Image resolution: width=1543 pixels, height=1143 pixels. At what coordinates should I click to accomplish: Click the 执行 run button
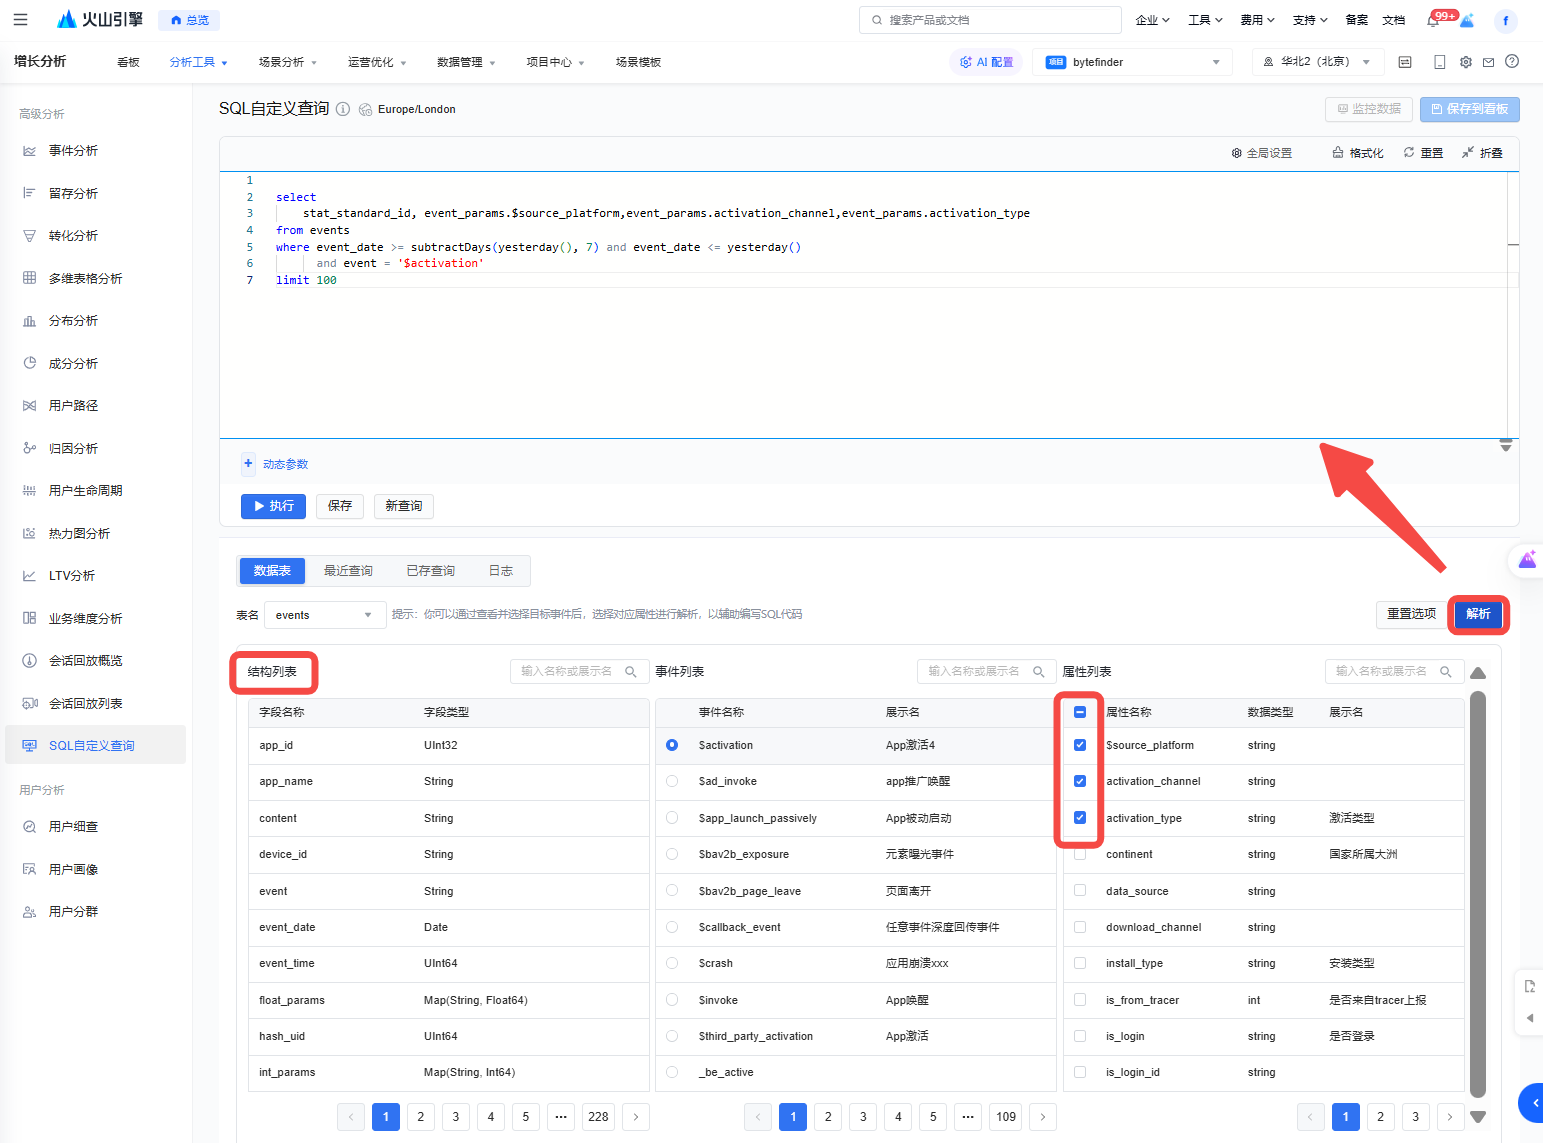[273, 506]
